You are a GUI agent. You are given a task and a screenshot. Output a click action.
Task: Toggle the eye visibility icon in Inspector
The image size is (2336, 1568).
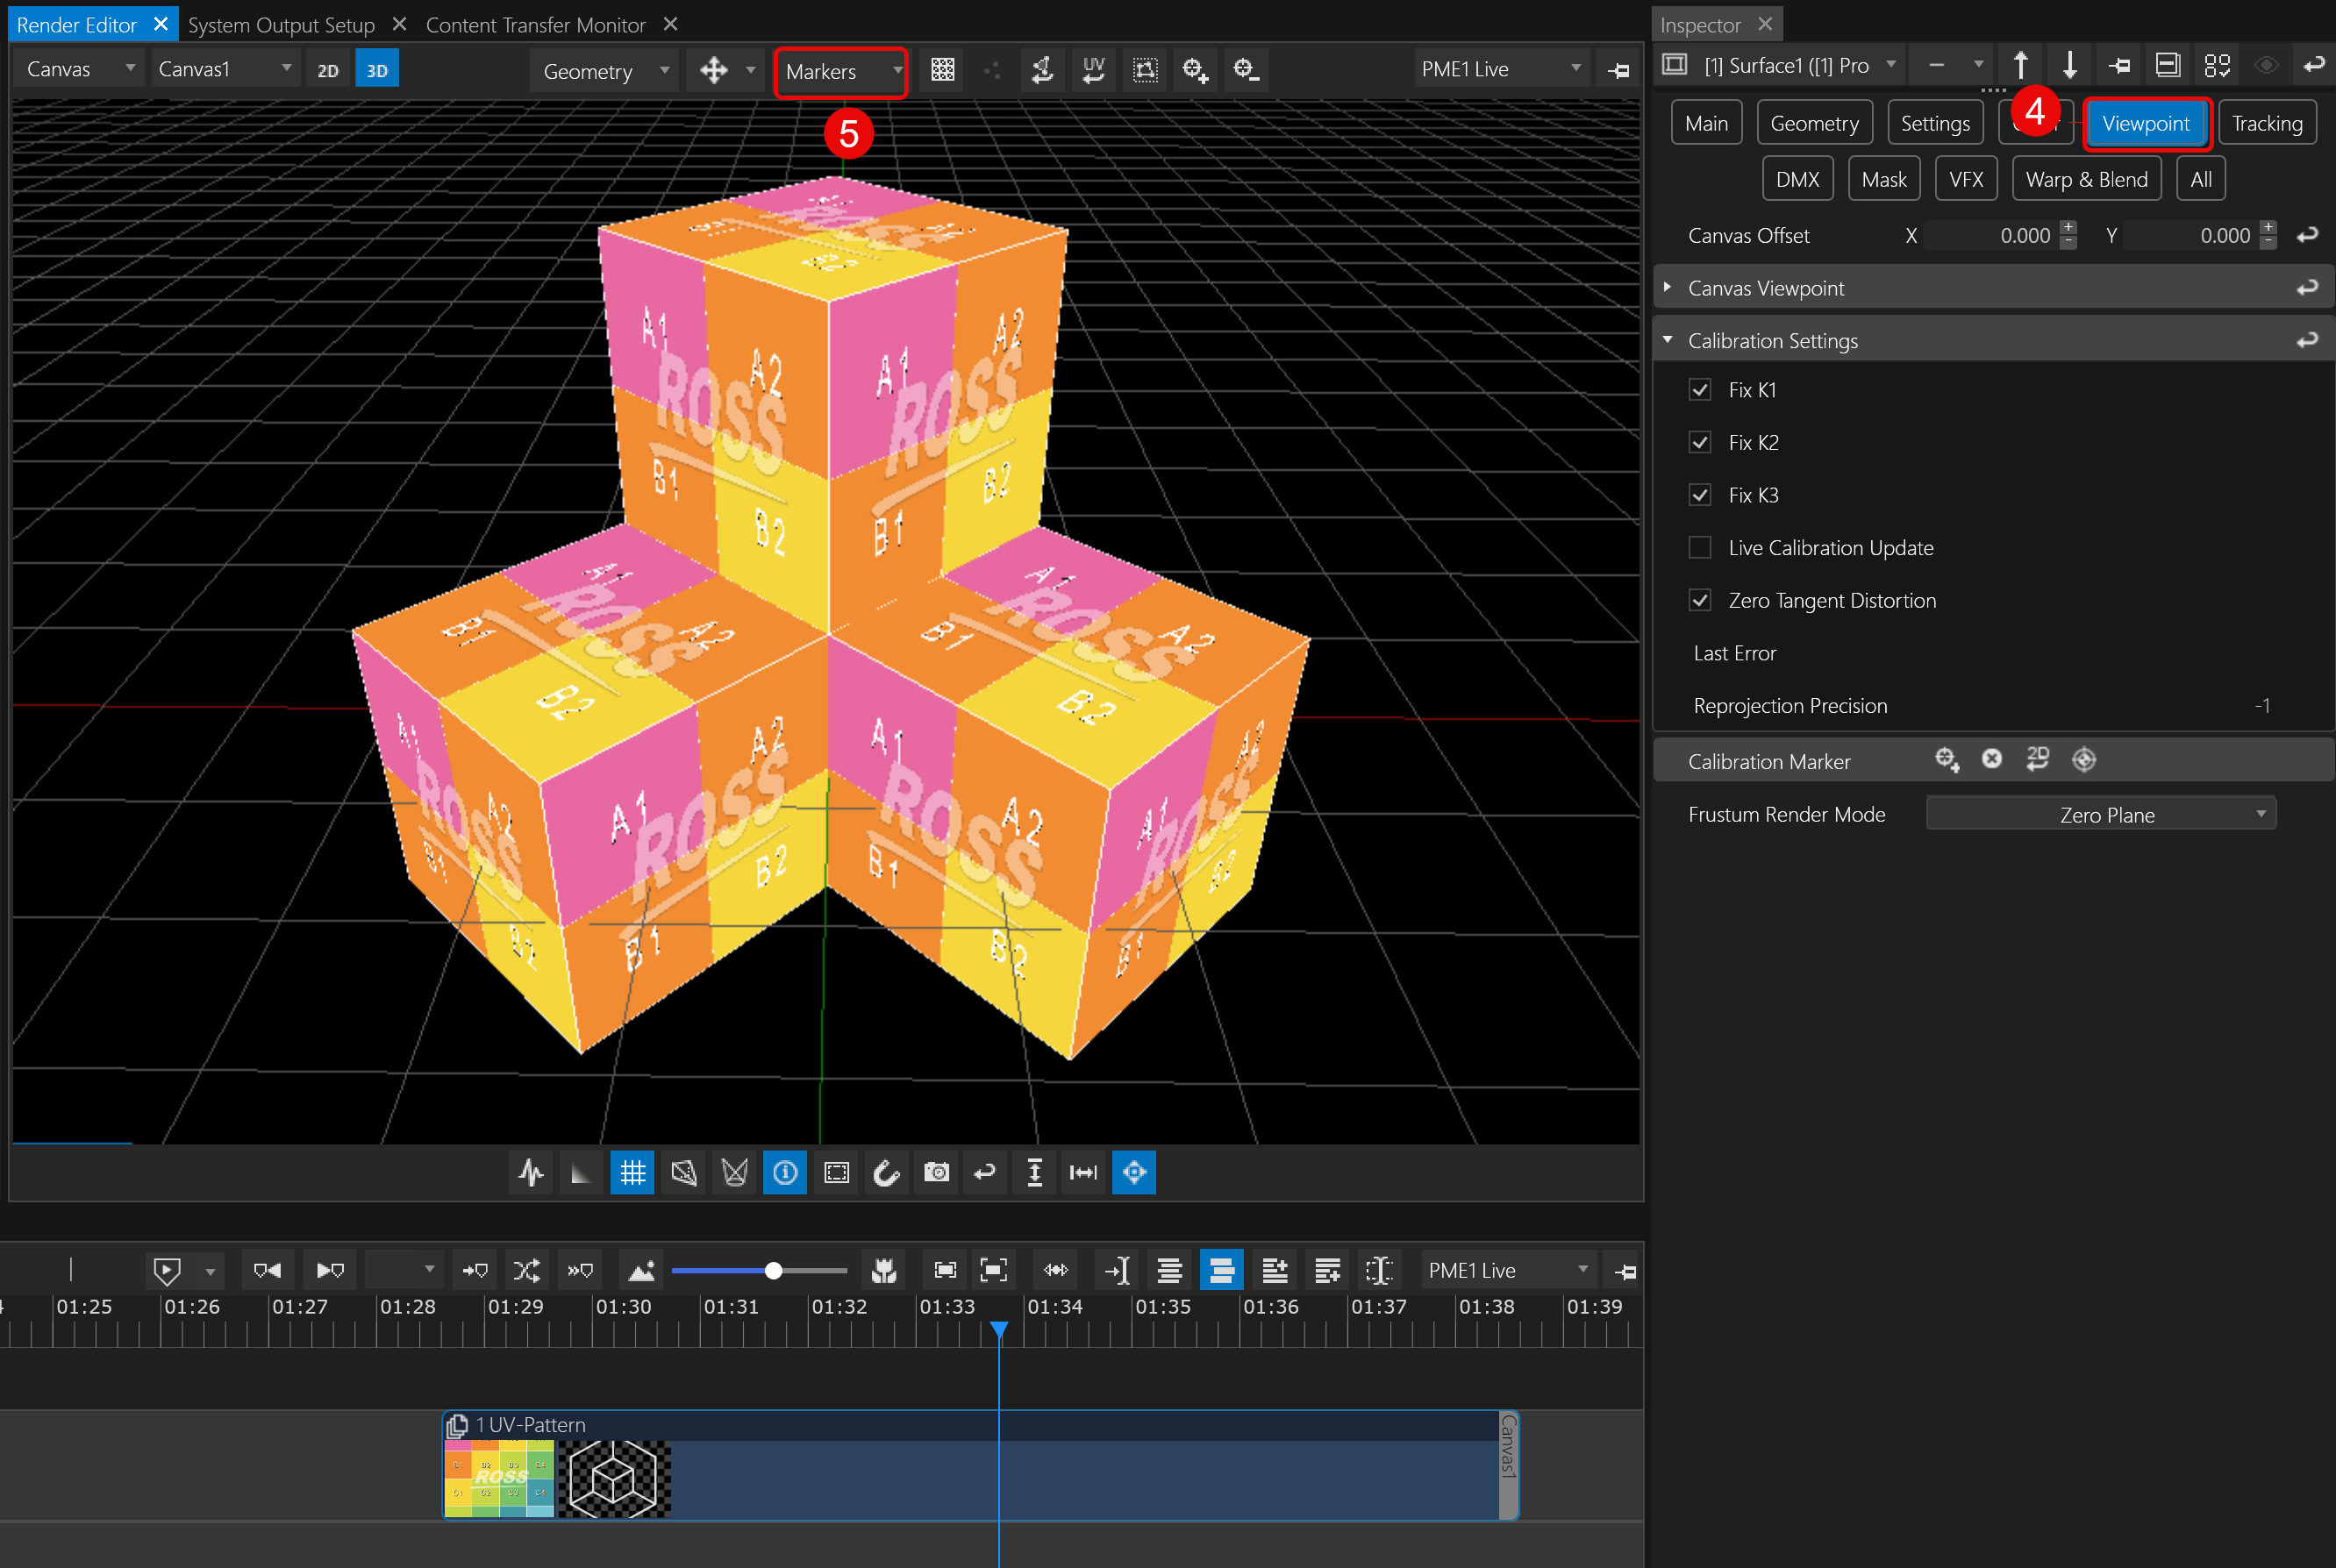click(2266, 66)
